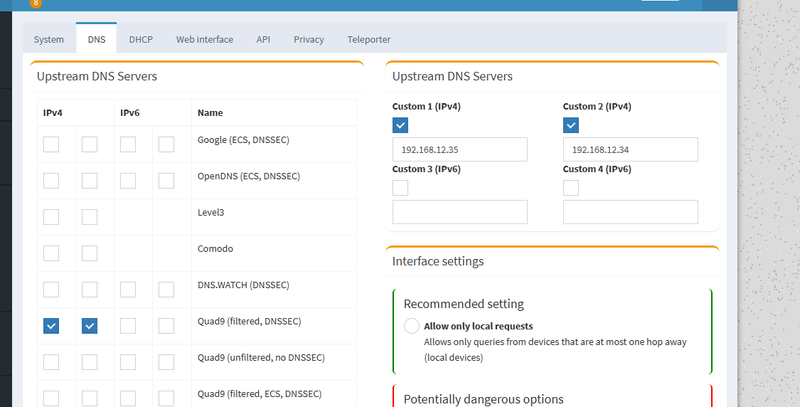The image size is (800, 407).
Task: Click the 192.168.12.35 address field
Action: (x=459, y=150)
